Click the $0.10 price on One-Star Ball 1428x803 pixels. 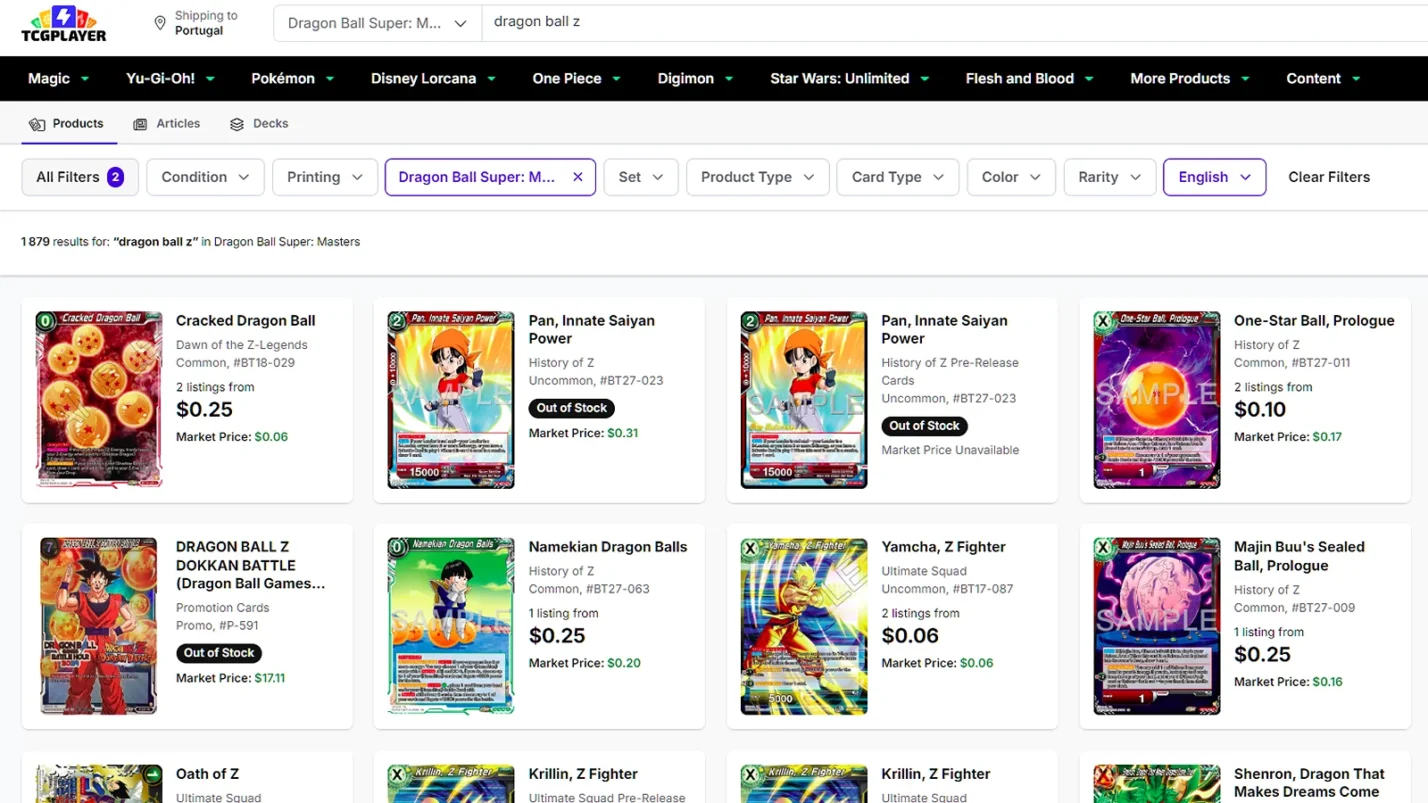pos(1261,410)
